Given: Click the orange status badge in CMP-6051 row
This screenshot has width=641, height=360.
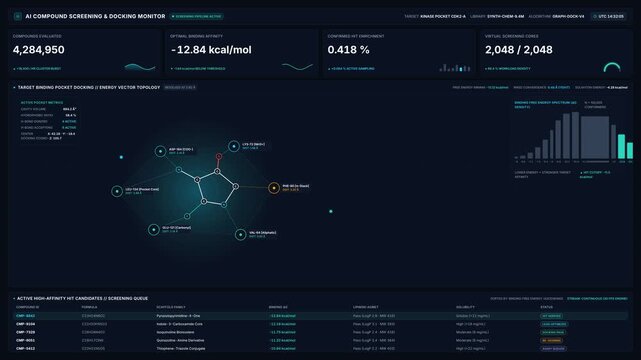Looking at the screenshot, I should (x=551, y=340).
